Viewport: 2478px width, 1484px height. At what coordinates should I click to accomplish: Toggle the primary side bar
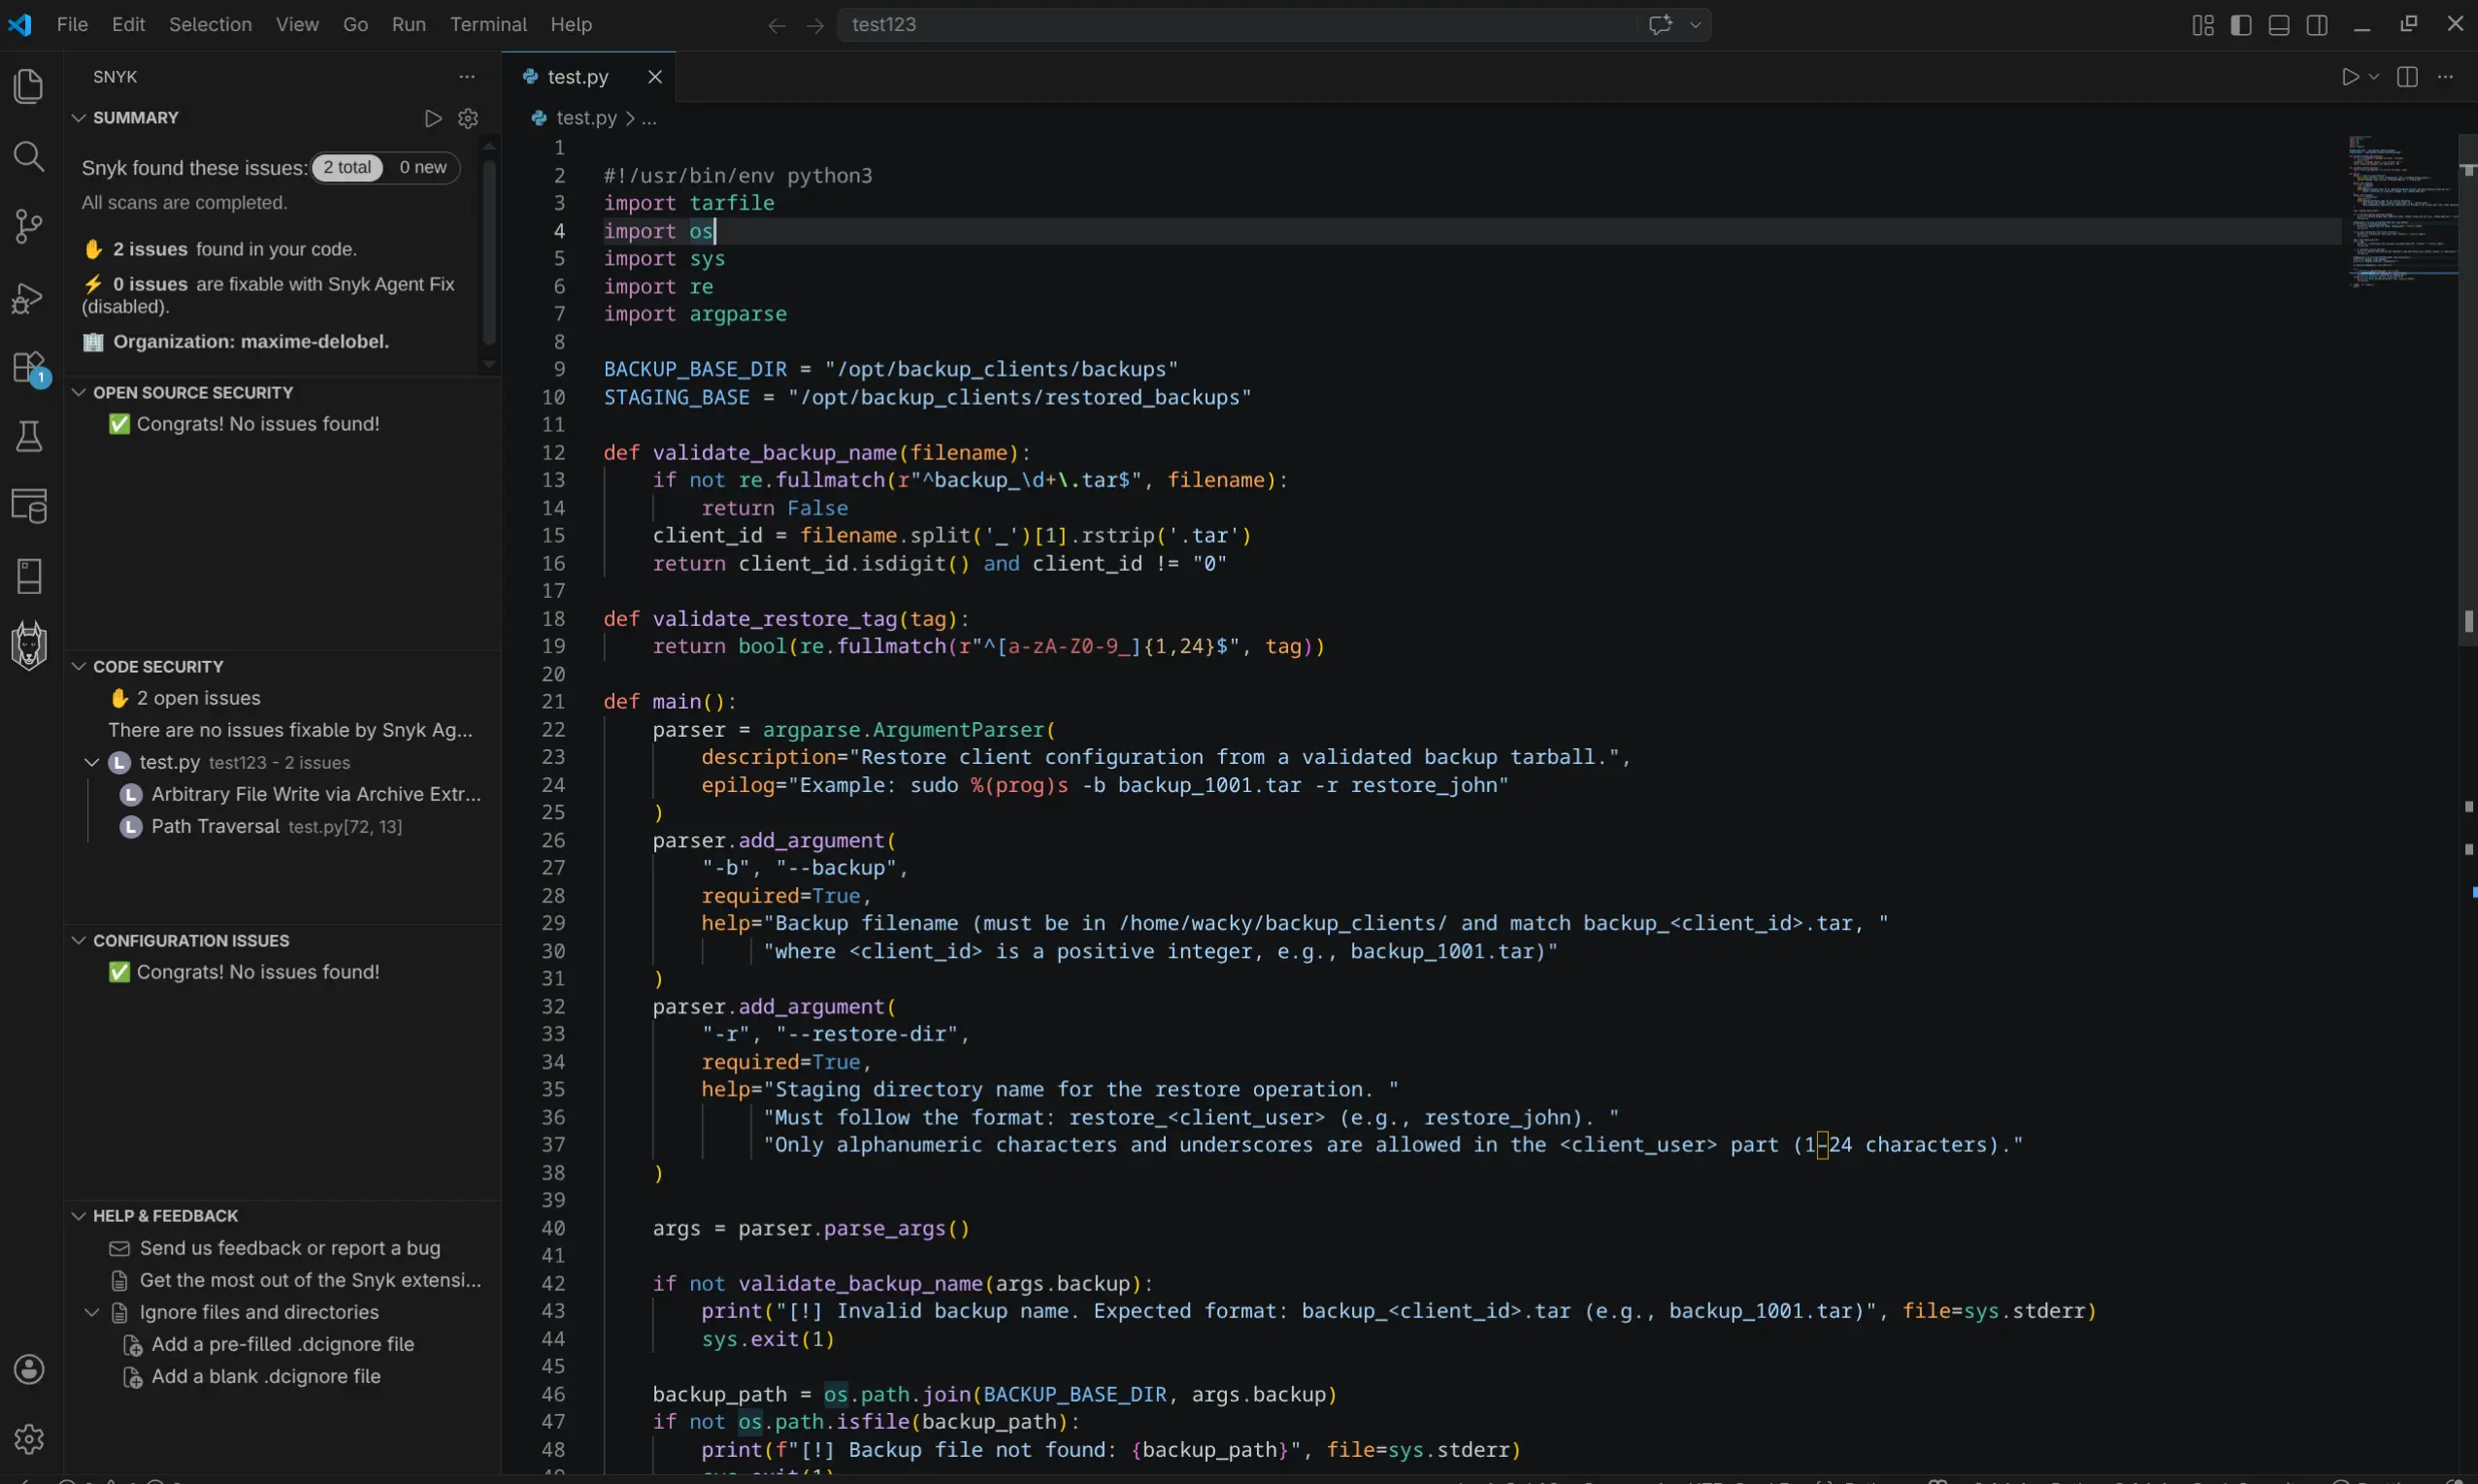tap(2241, 25)
